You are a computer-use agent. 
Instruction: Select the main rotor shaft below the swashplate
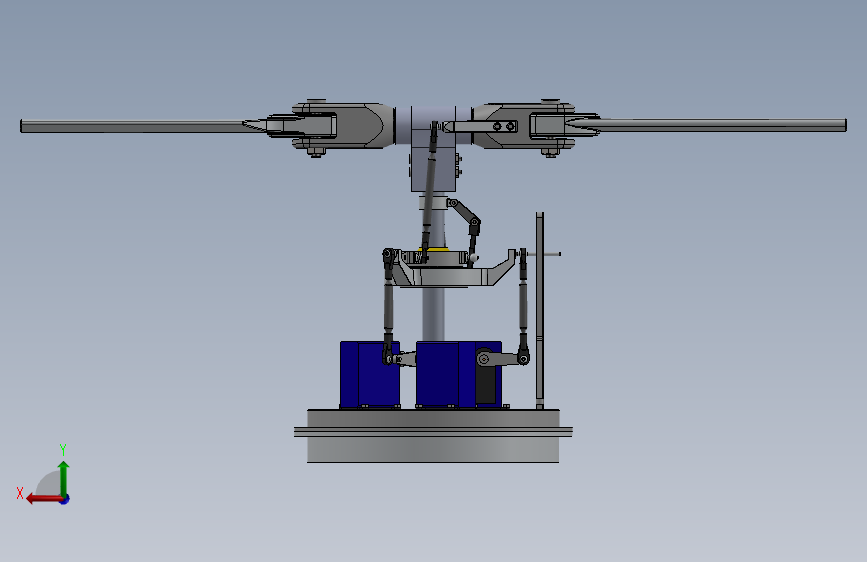(x=434, y=314)
